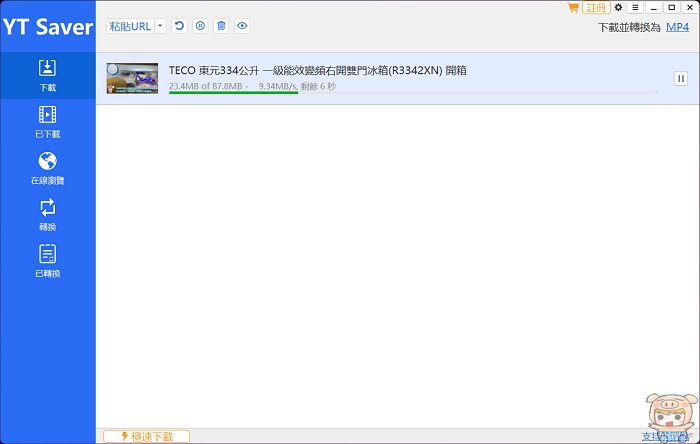Click the YT Saver logo
Viewport: 700px width, 444px height.
click(x=48, y=27)
